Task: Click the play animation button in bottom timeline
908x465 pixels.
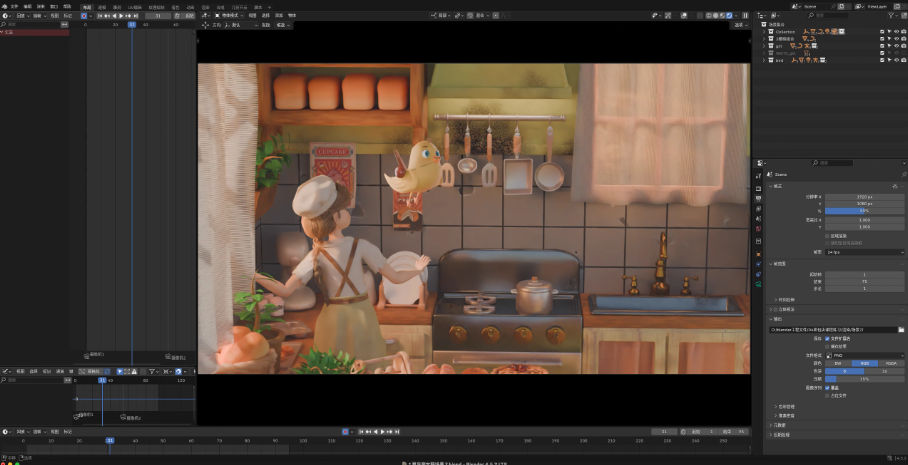Action: pos(383,431)
